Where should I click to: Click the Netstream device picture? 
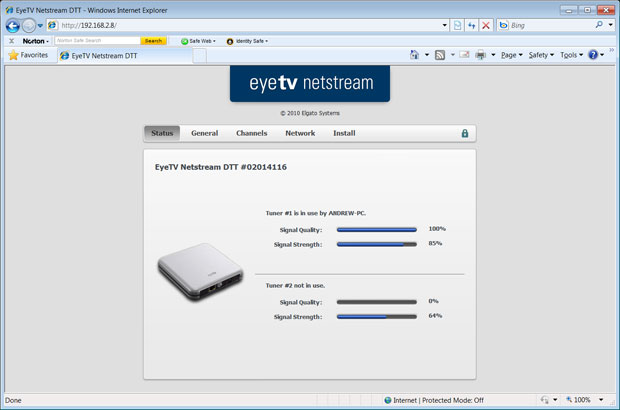[x=200, y=272]
